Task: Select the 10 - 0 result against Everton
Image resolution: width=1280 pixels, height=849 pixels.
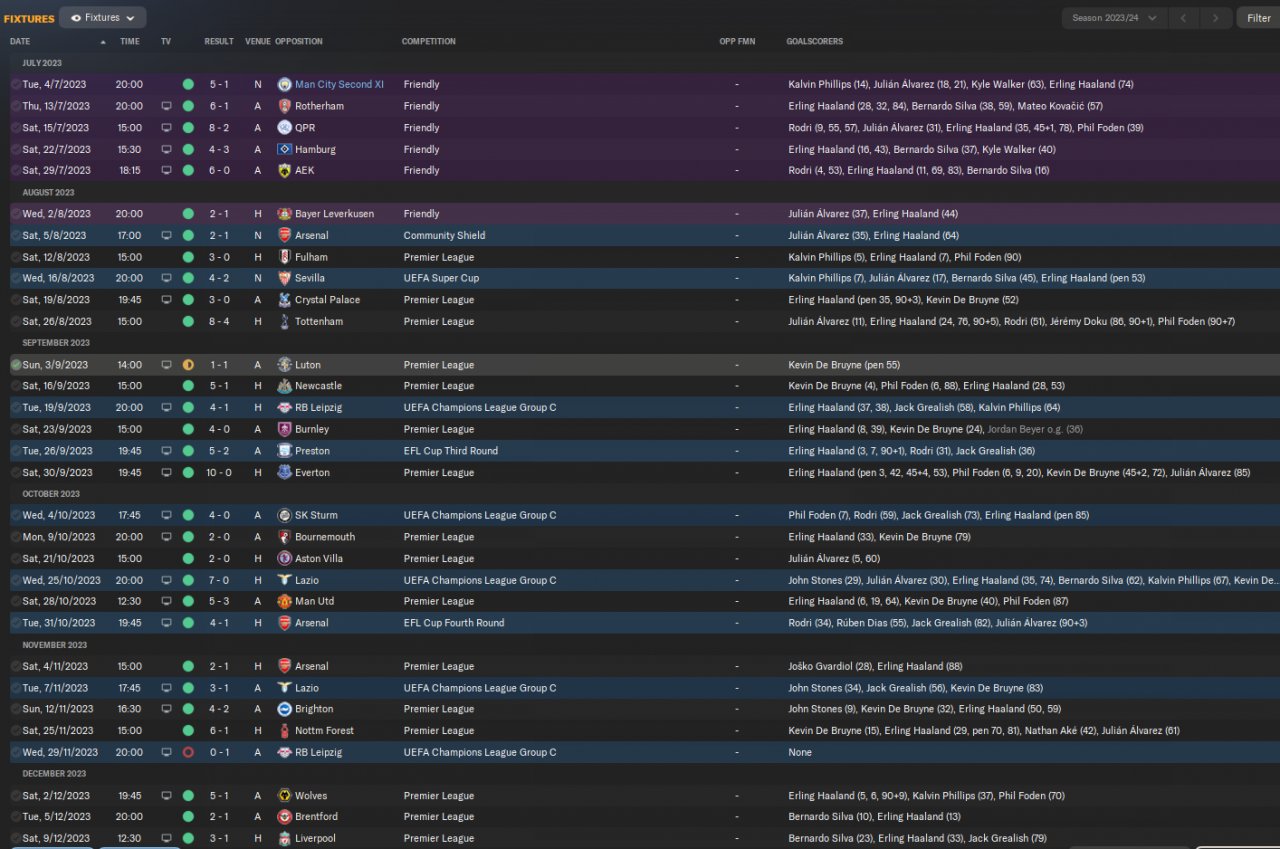Action: click(219, 473)
